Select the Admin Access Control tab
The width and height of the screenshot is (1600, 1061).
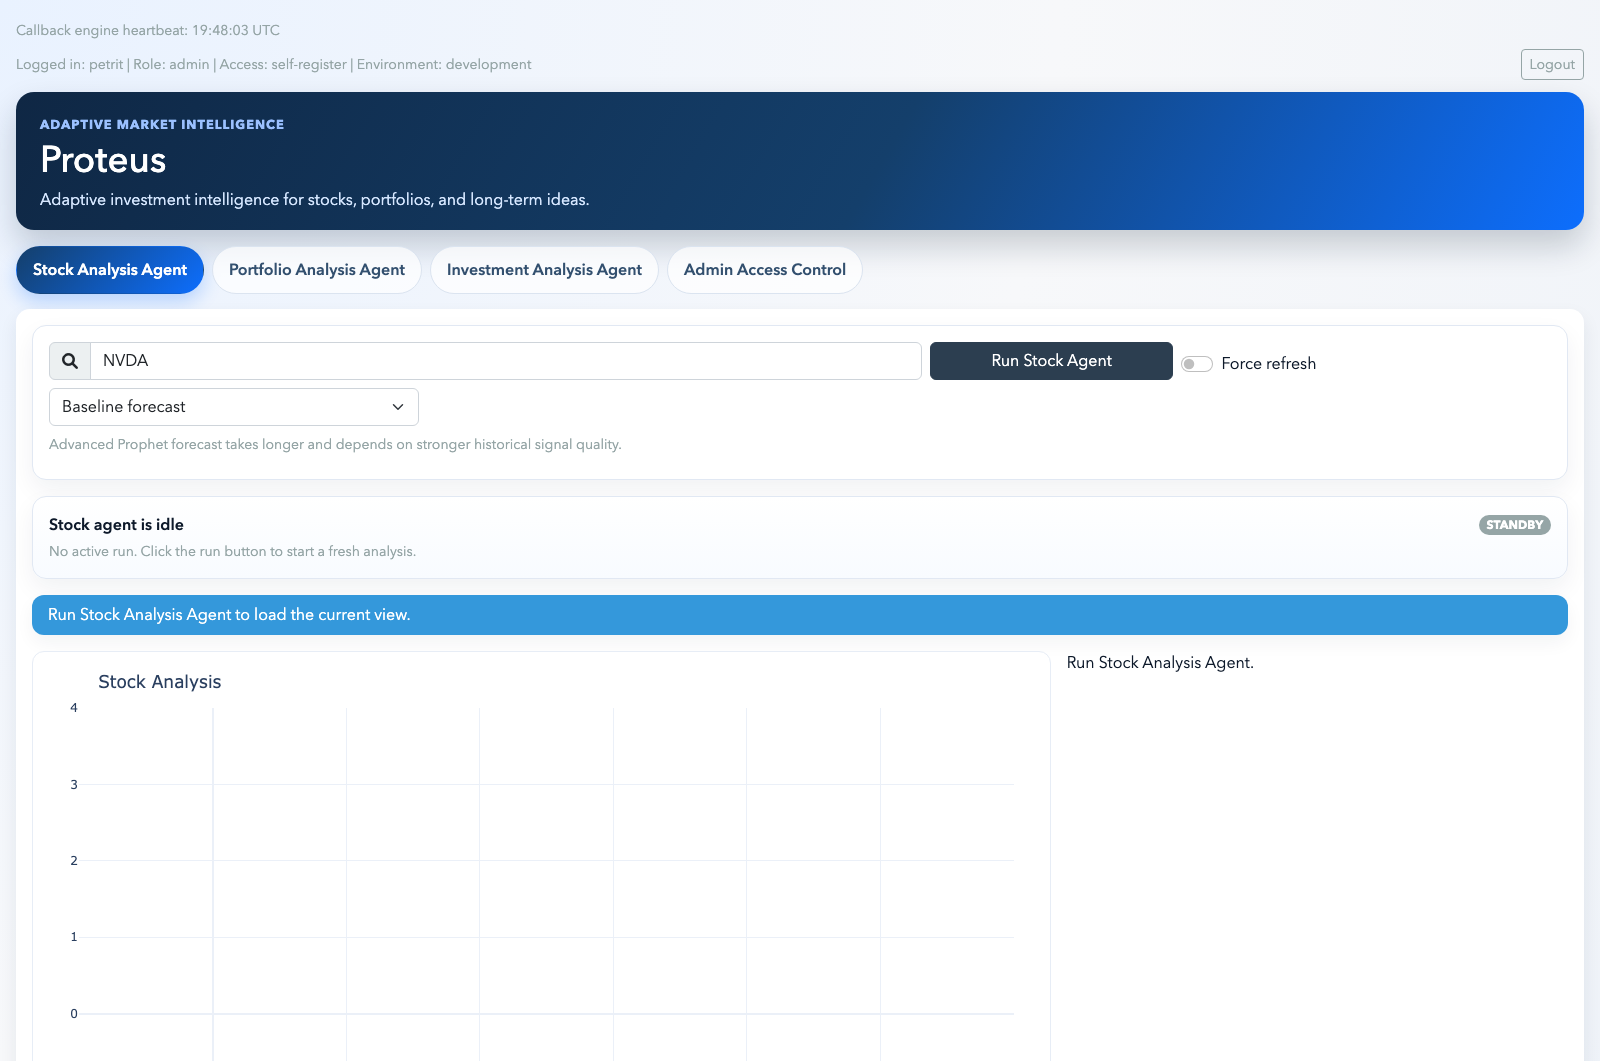tap(764, 269)
